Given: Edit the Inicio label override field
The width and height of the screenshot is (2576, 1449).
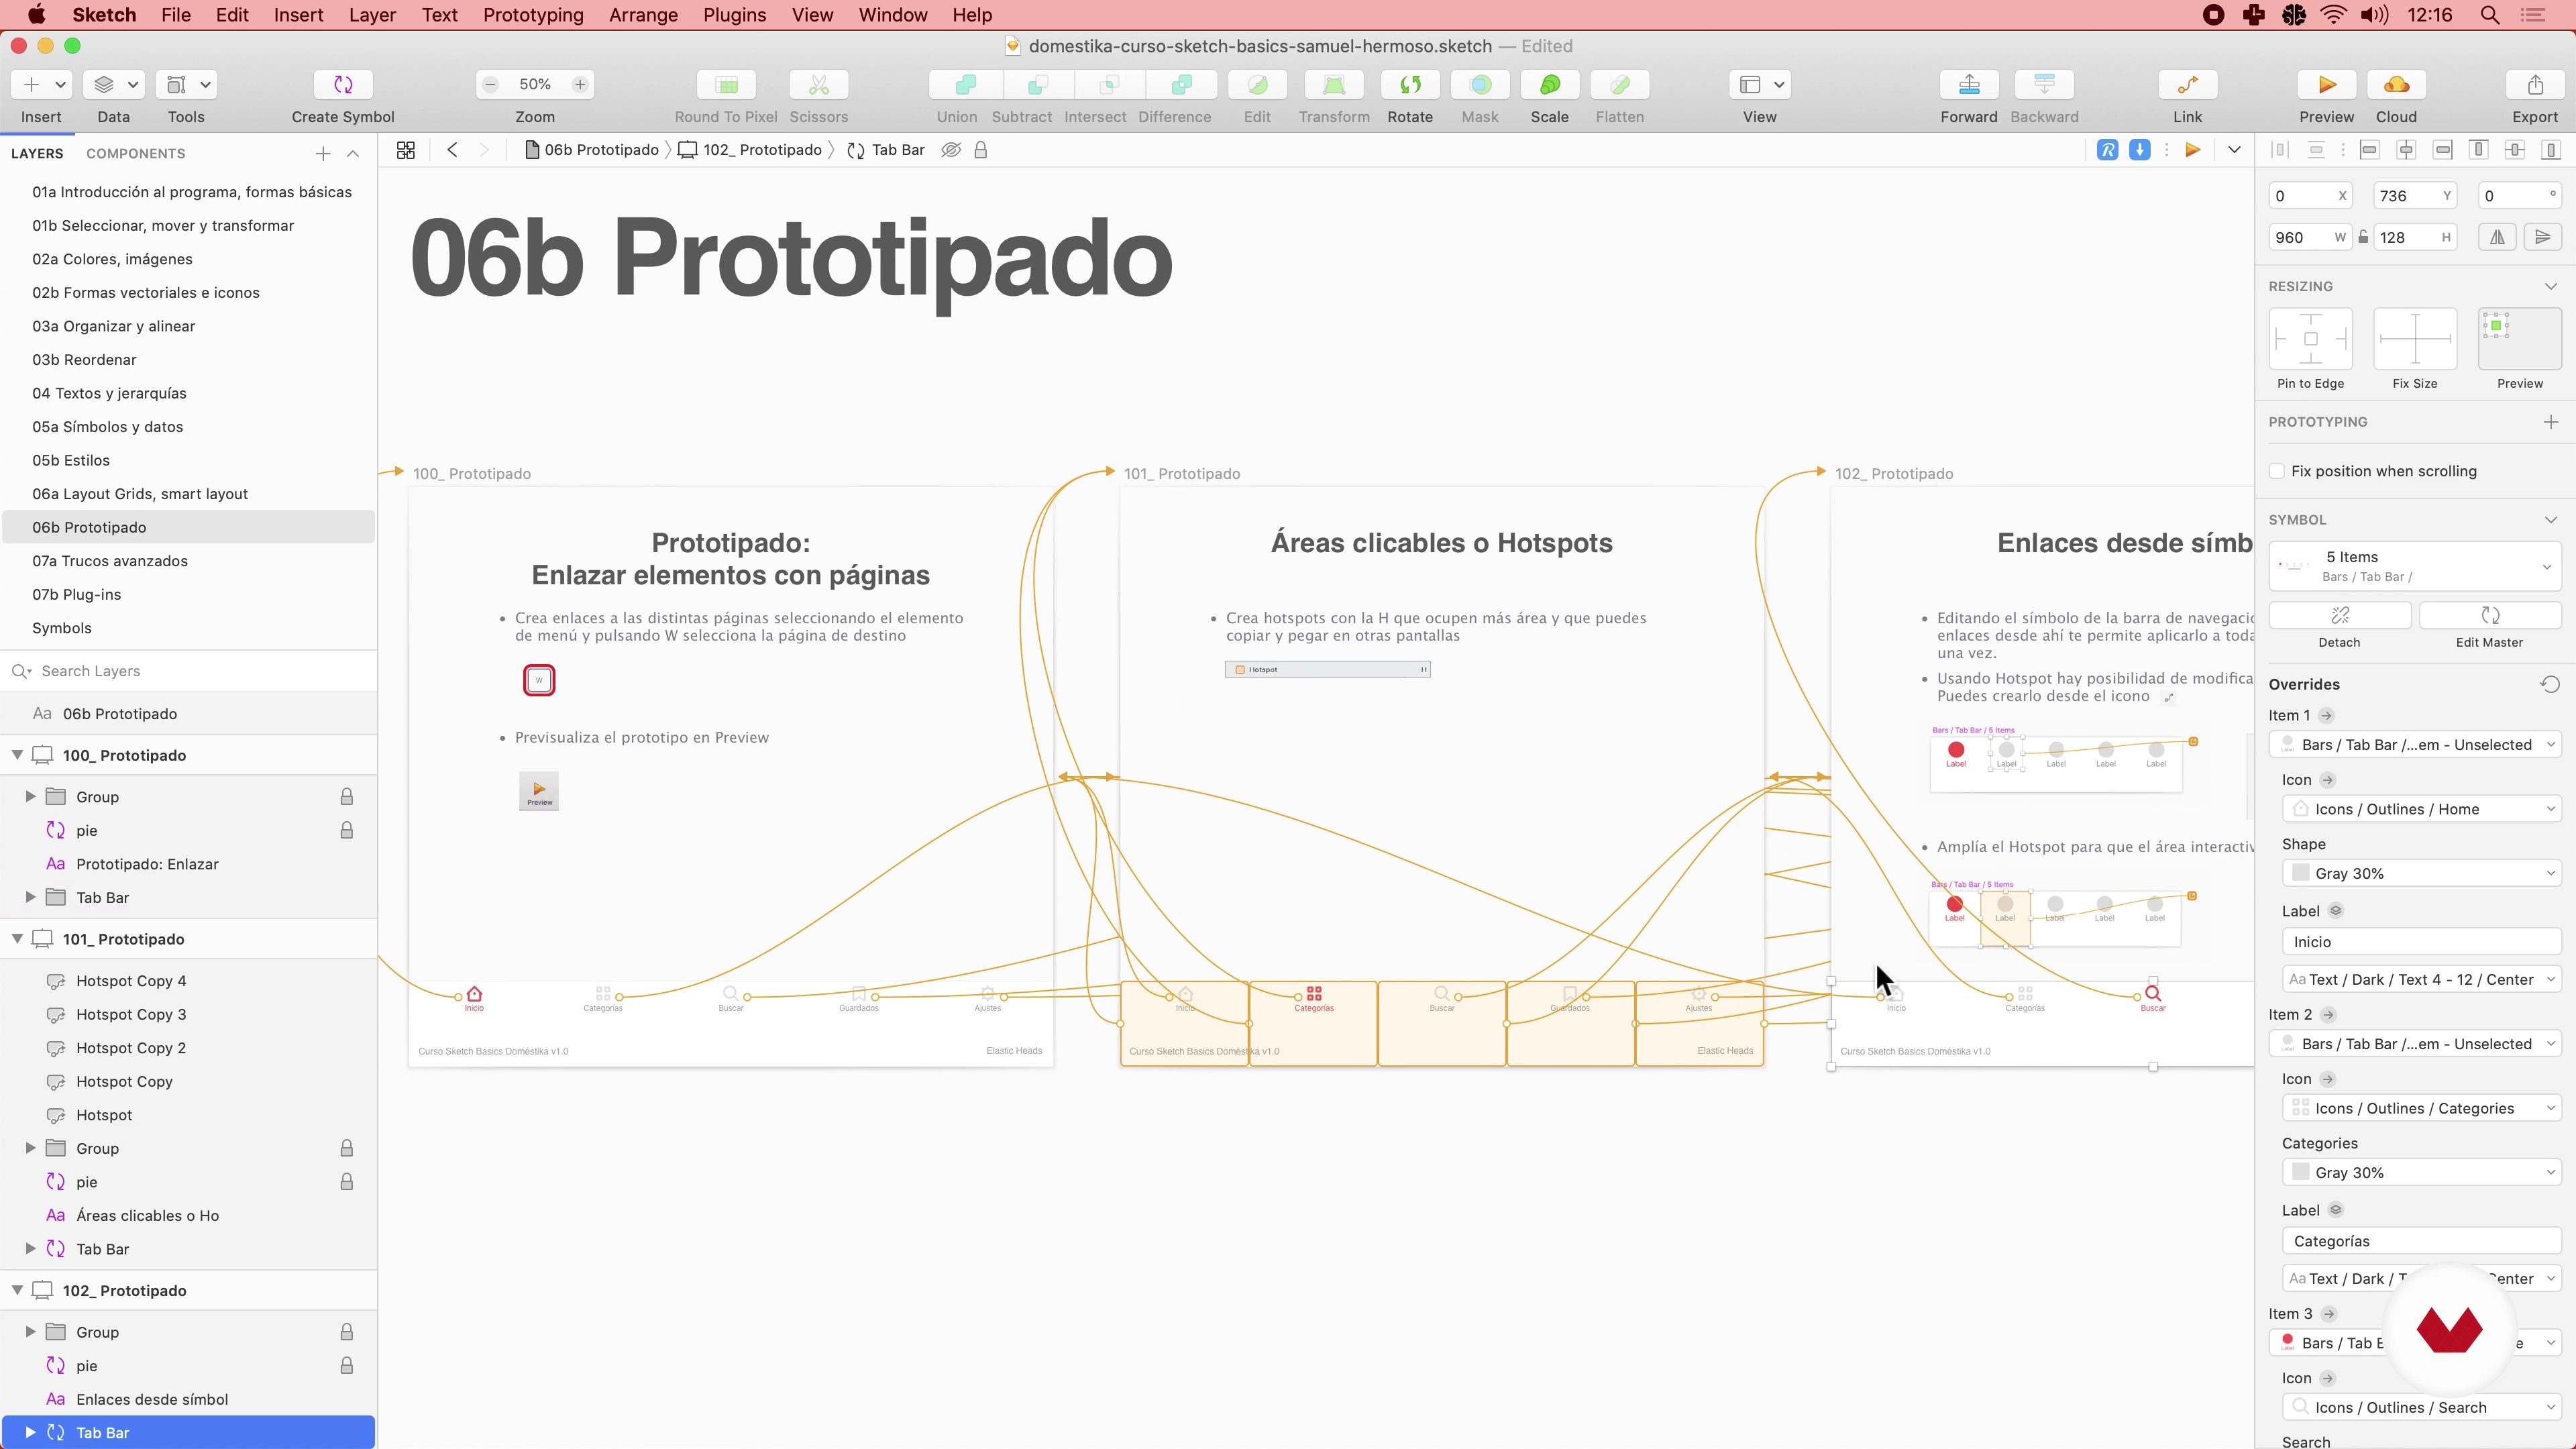Looking at the screenshot, I should [x=2421, y=942].
